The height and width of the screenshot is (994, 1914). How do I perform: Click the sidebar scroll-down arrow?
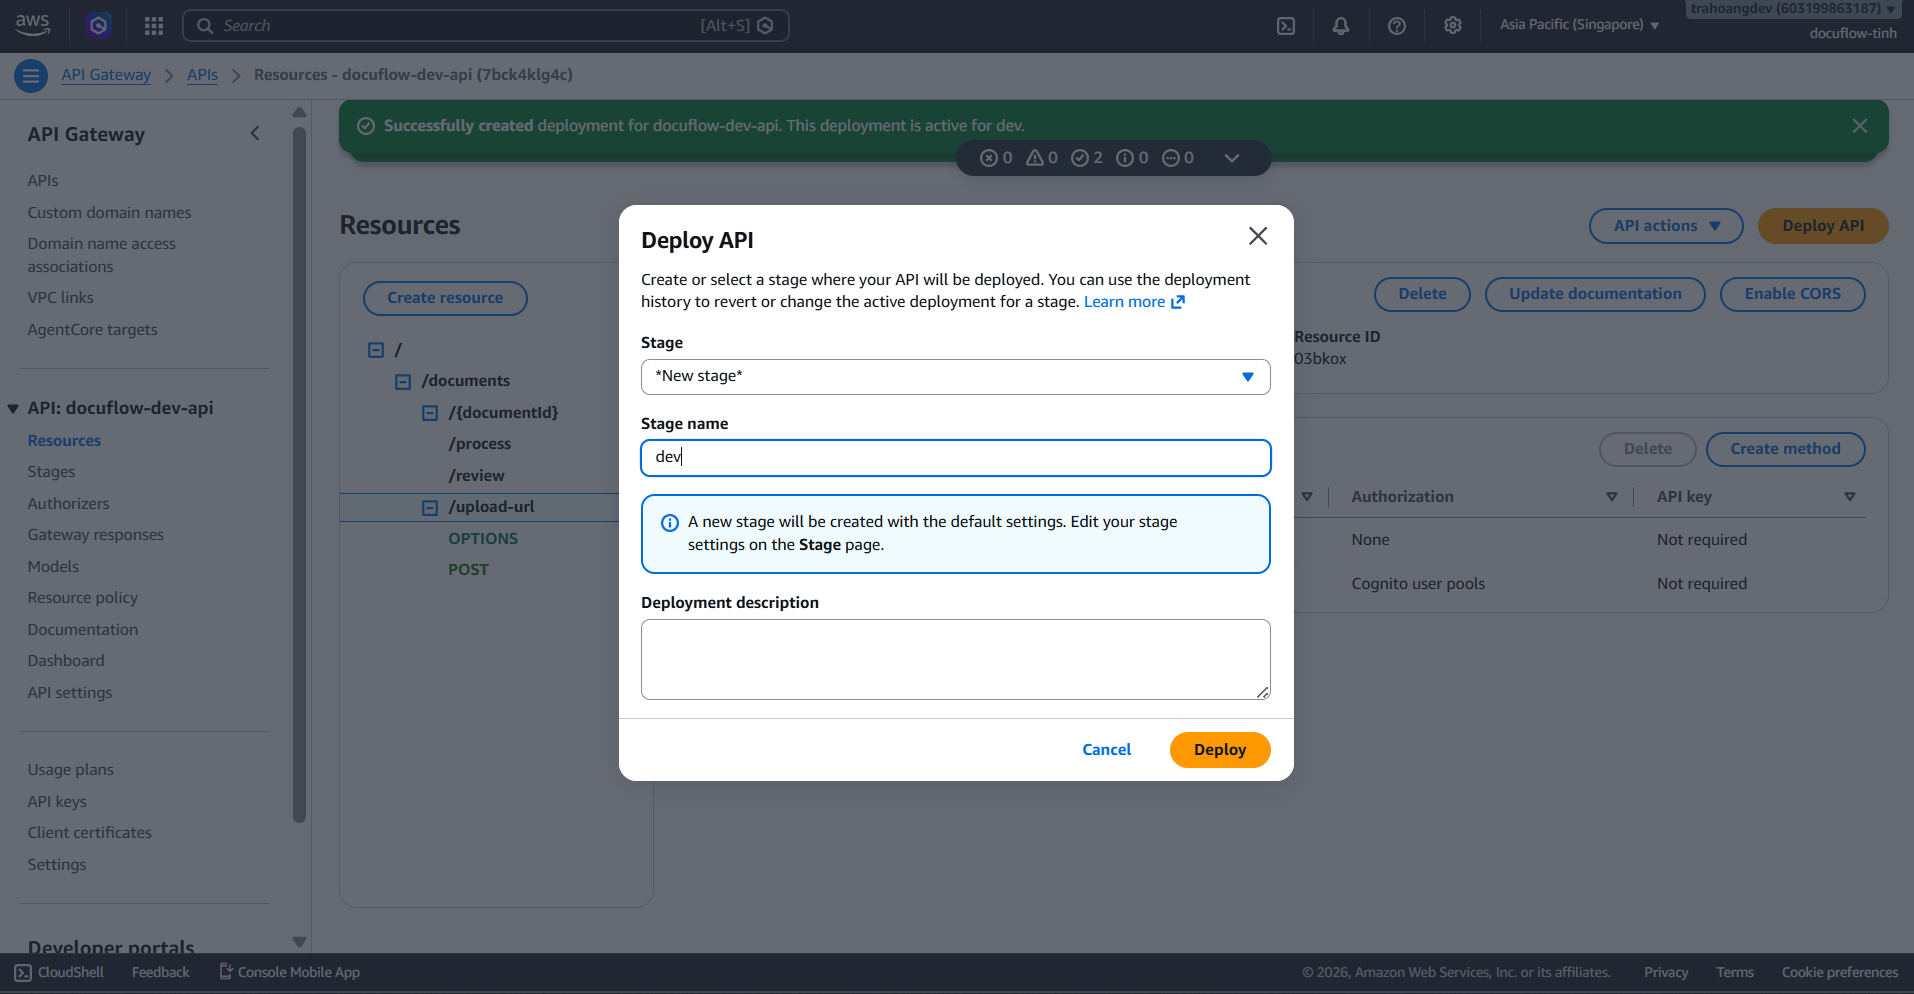pyautogui.click(x=299, y=942)
